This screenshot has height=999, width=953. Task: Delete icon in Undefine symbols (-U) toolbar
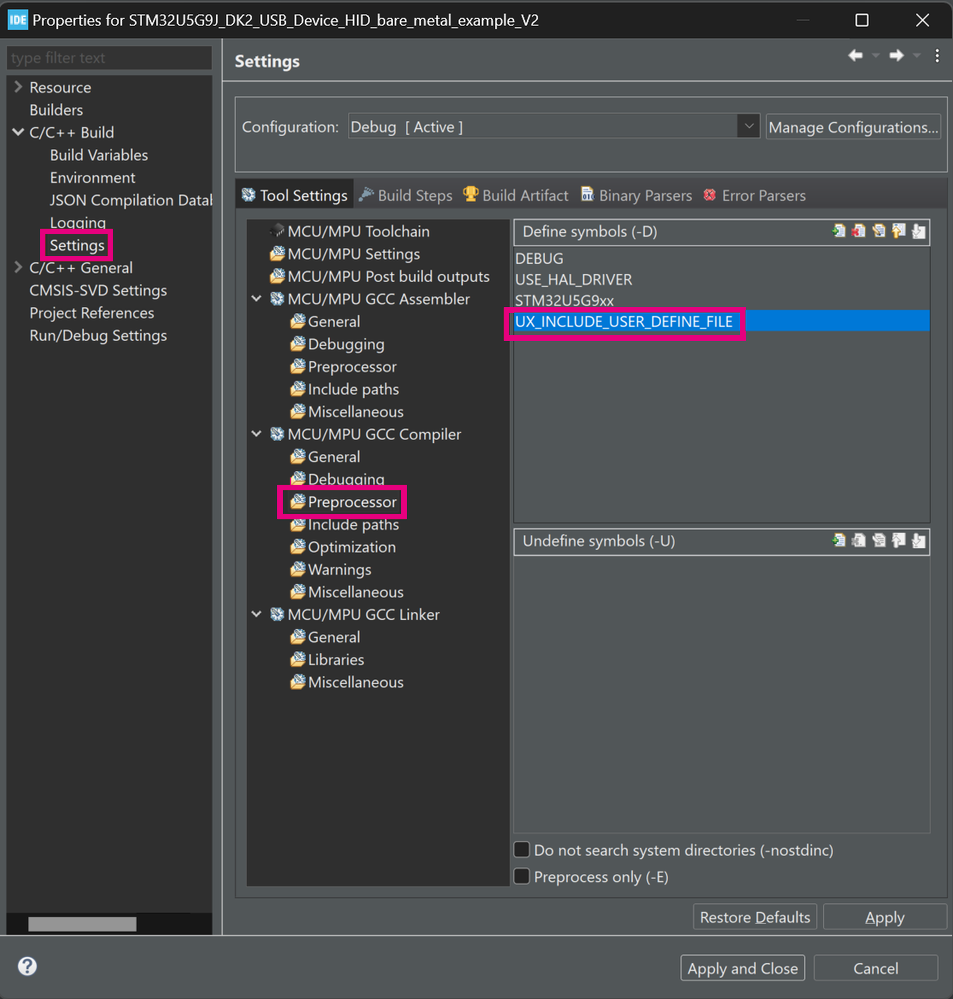tap(859, 541)
